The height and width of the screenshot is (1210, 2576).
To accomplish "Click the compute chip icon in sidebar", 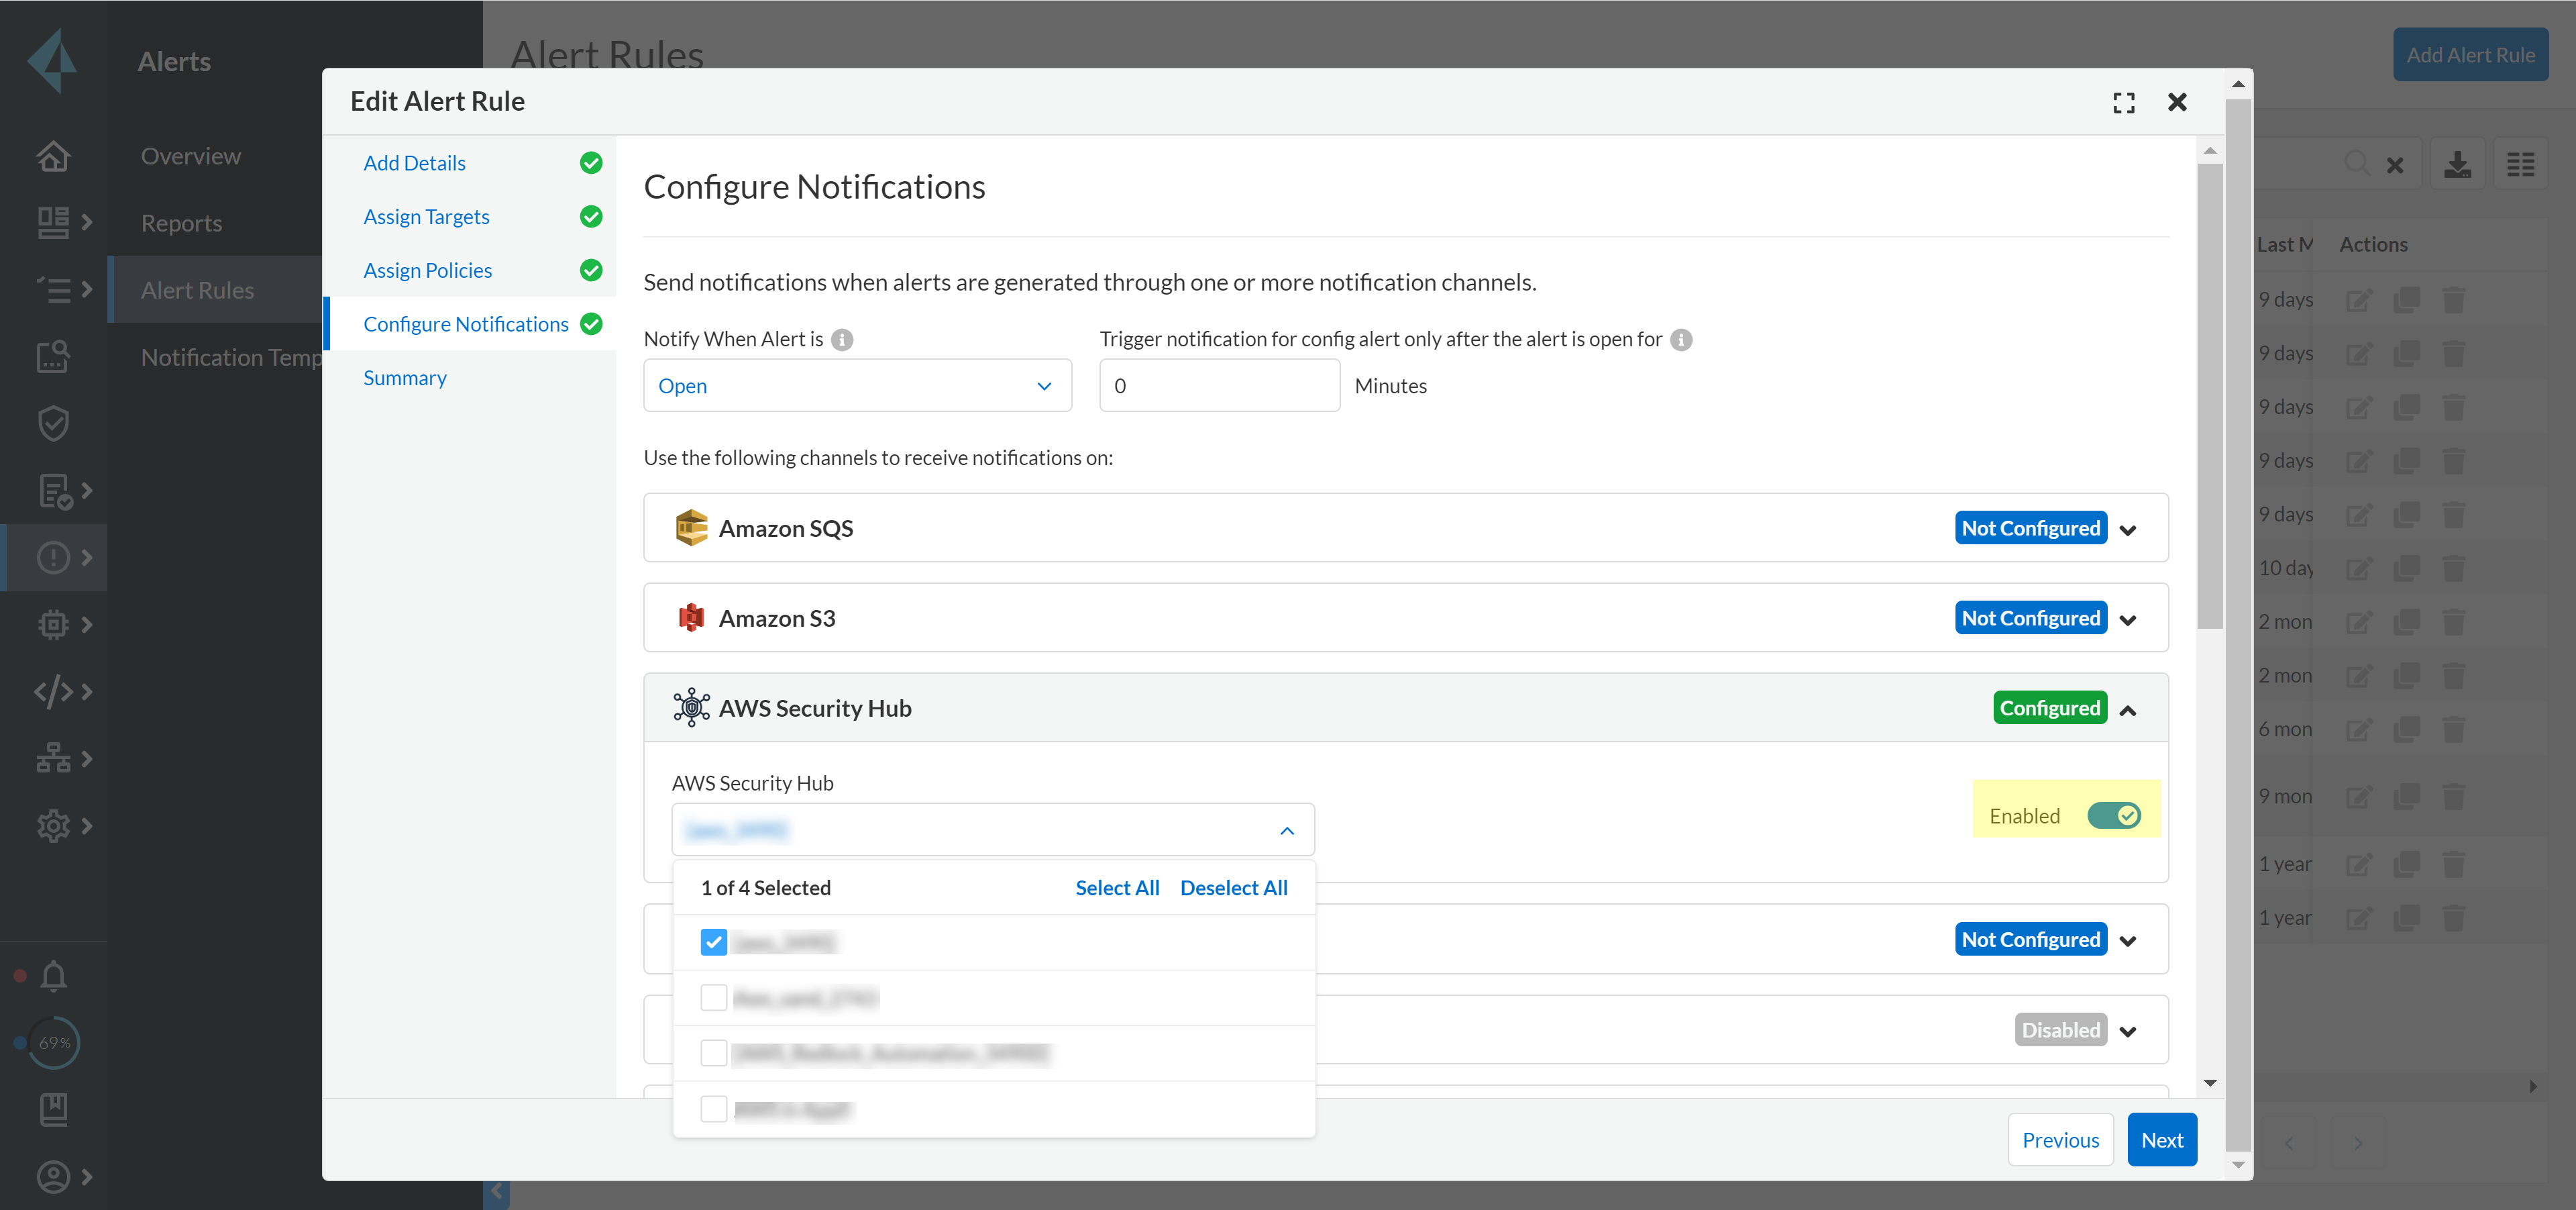I will [x=53, y=624].
